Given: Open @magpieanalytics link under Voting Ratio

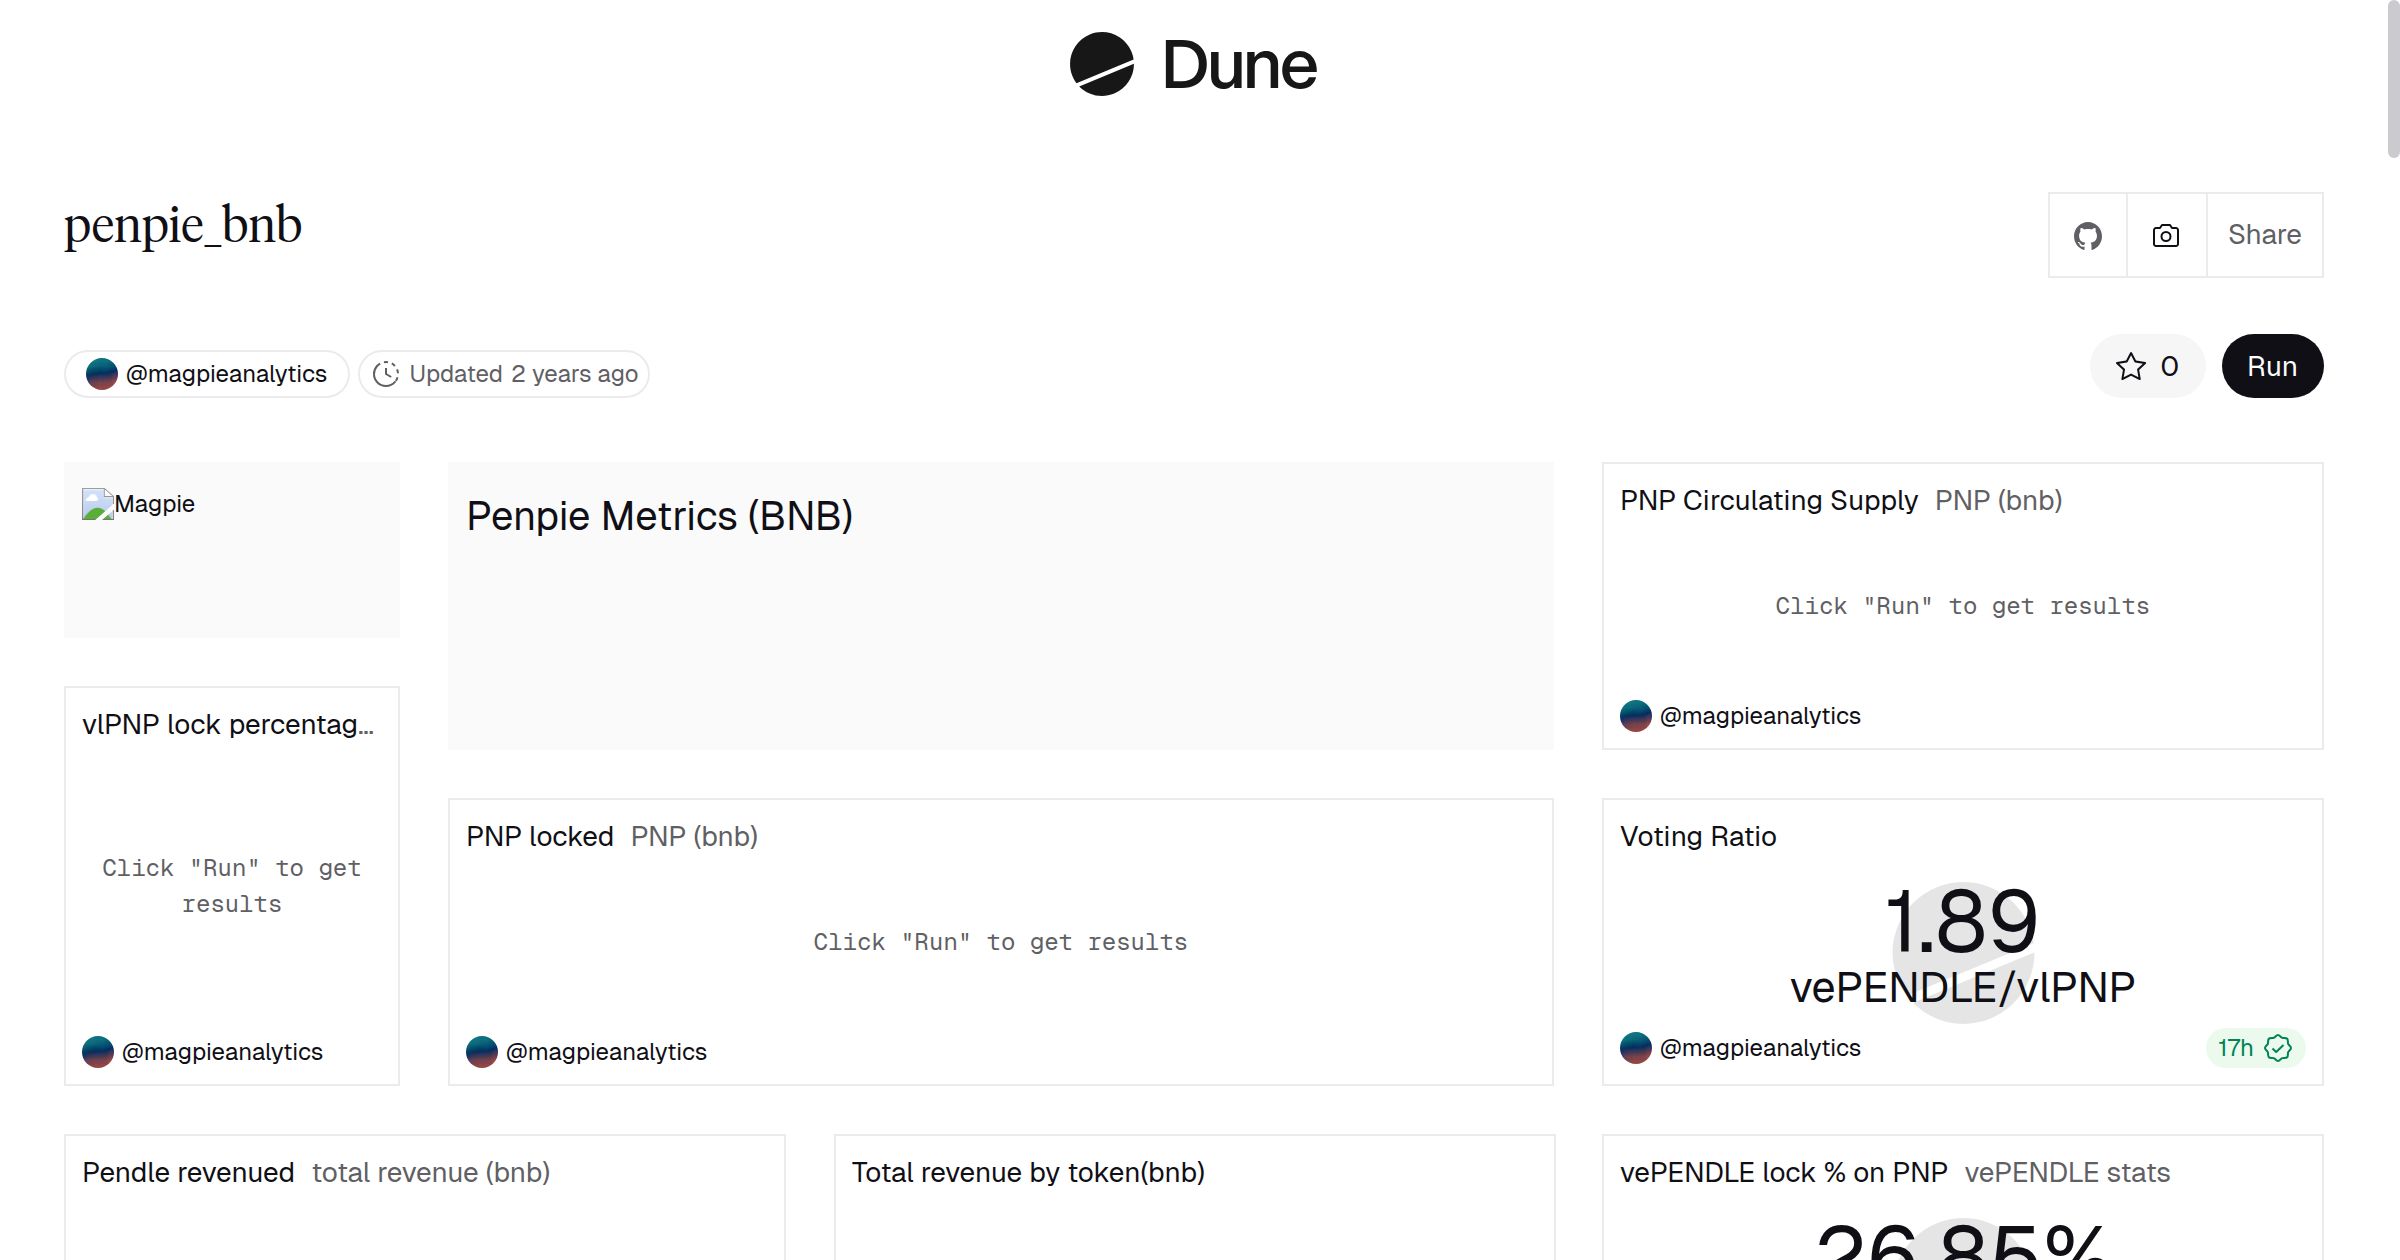Looking at the screenshot, I should 1759,1048.
